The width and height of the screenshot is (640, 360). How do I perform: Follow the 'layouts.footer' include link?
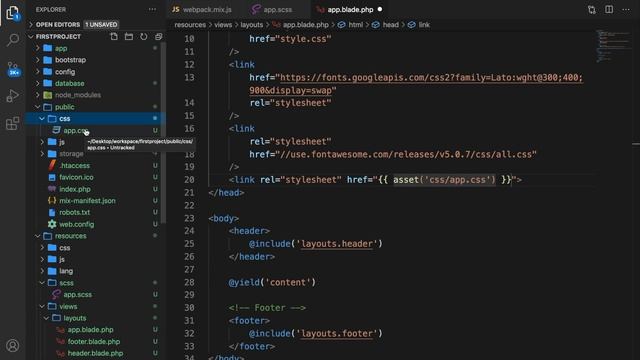point(337,333)
